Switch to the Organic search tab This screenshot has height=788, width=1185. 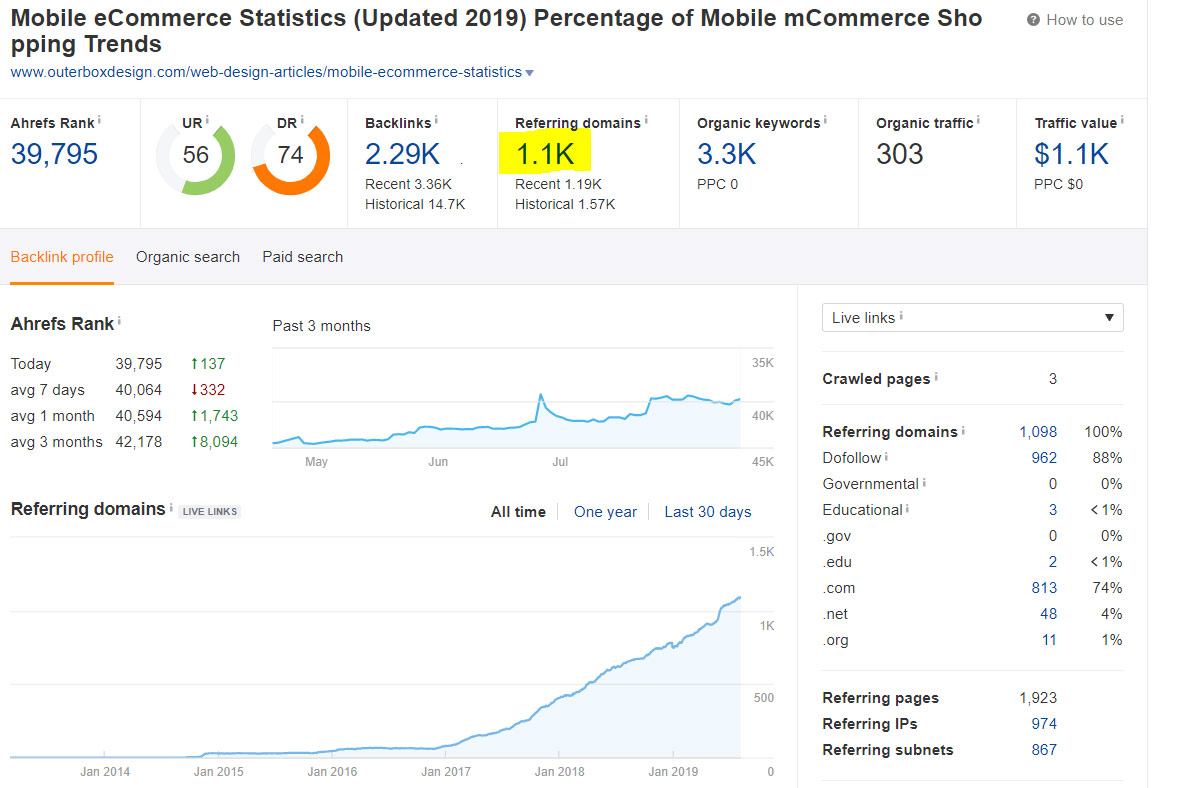click(187, 257)
